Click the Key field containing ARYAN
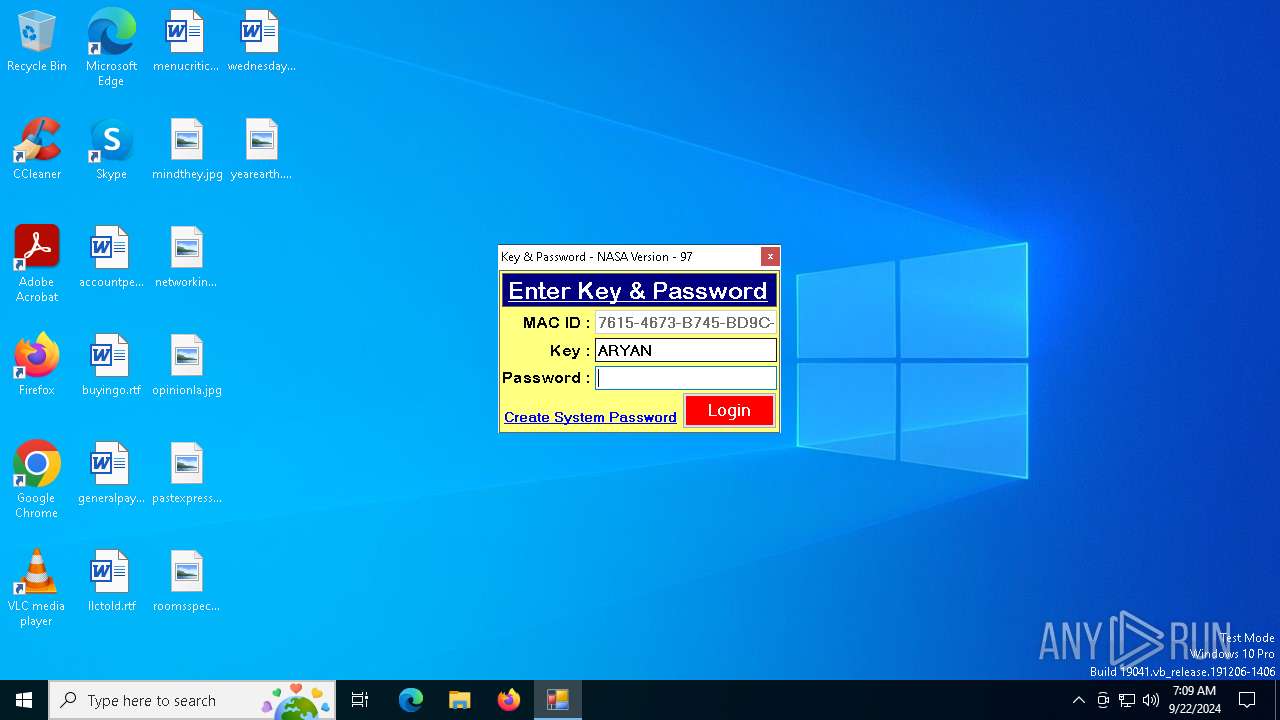Viewport: 1280px width, 720px height. [686, 350]
